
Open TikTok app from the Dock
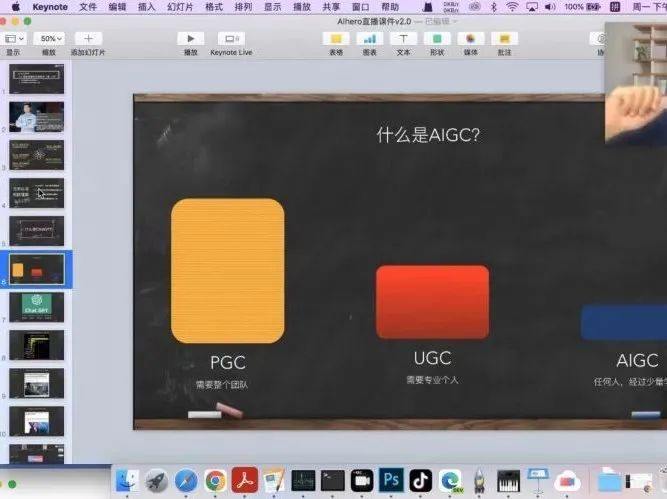pos(421,480)
